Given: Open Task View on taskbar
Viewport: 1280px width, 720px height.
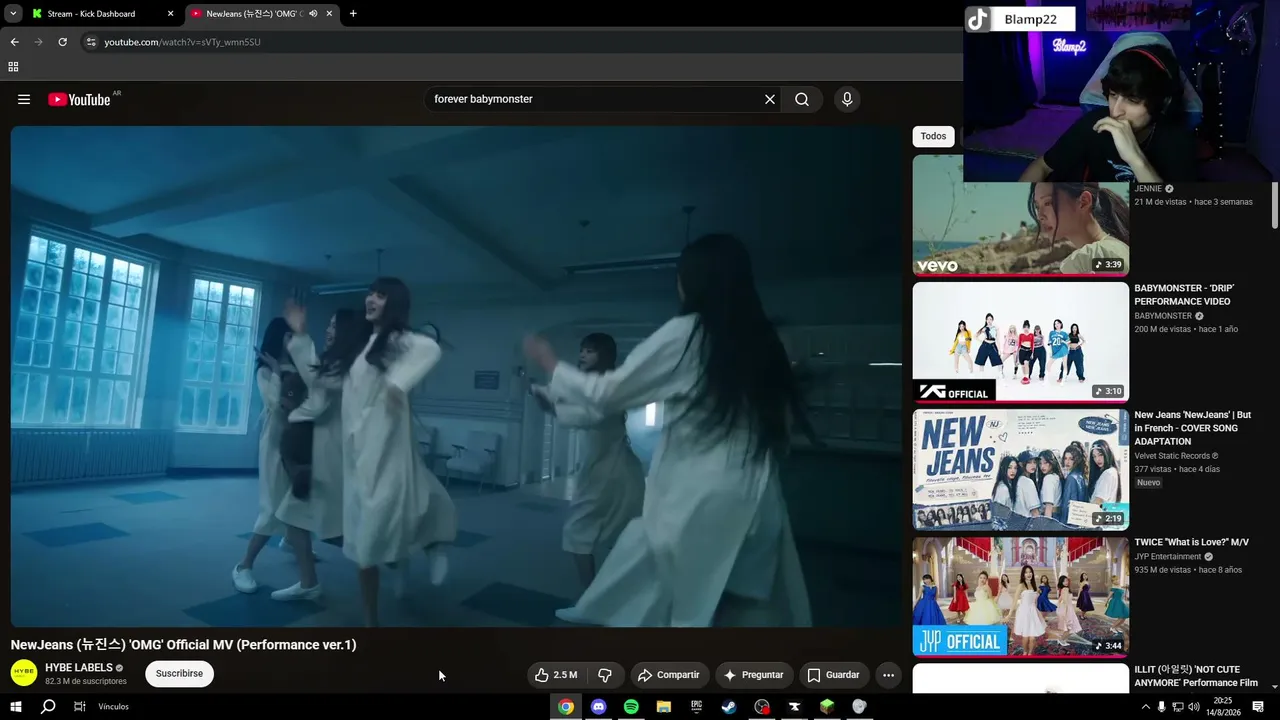Looking at the screenshot, I should (x=79, y=707).
